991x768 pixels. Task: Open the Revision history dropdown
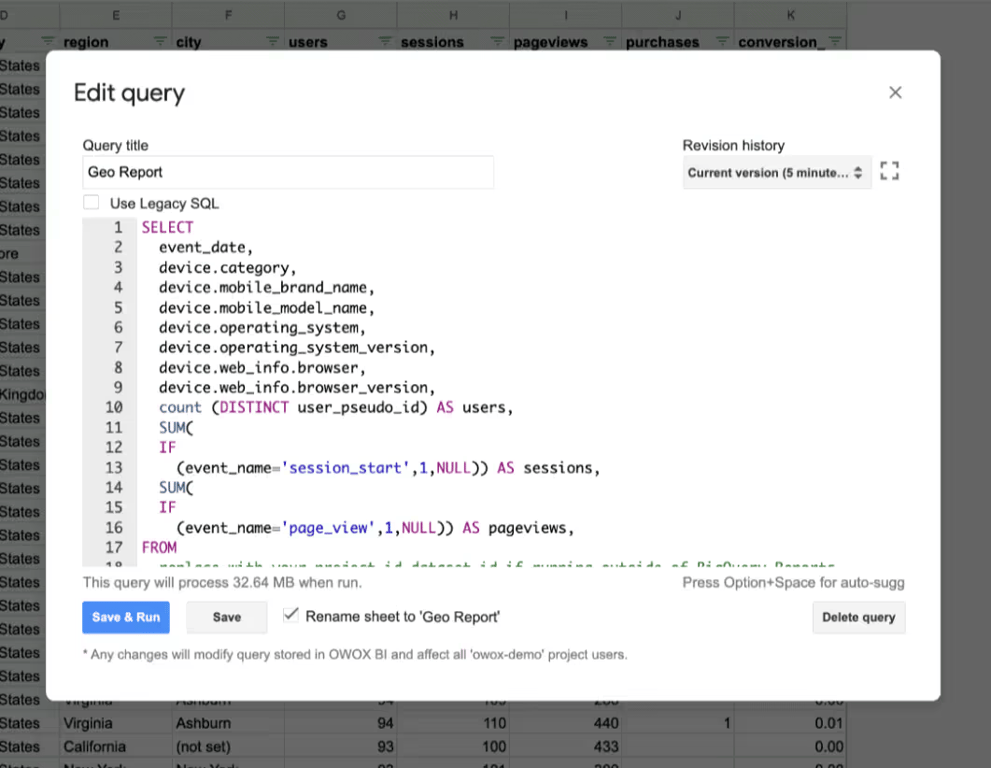(x=777, y=173)
